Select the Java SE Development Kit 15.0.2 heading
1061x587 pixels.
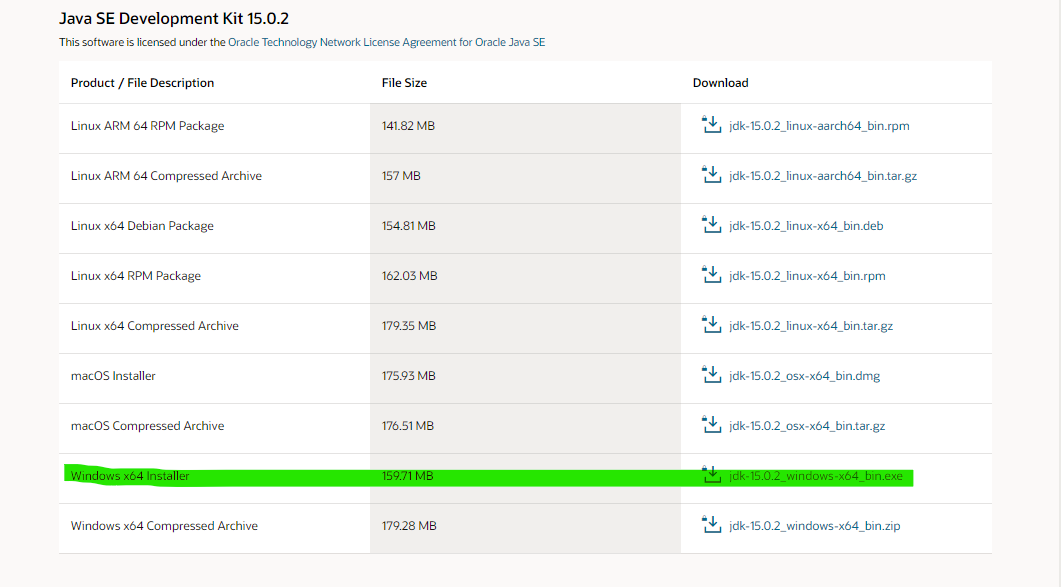174,18
